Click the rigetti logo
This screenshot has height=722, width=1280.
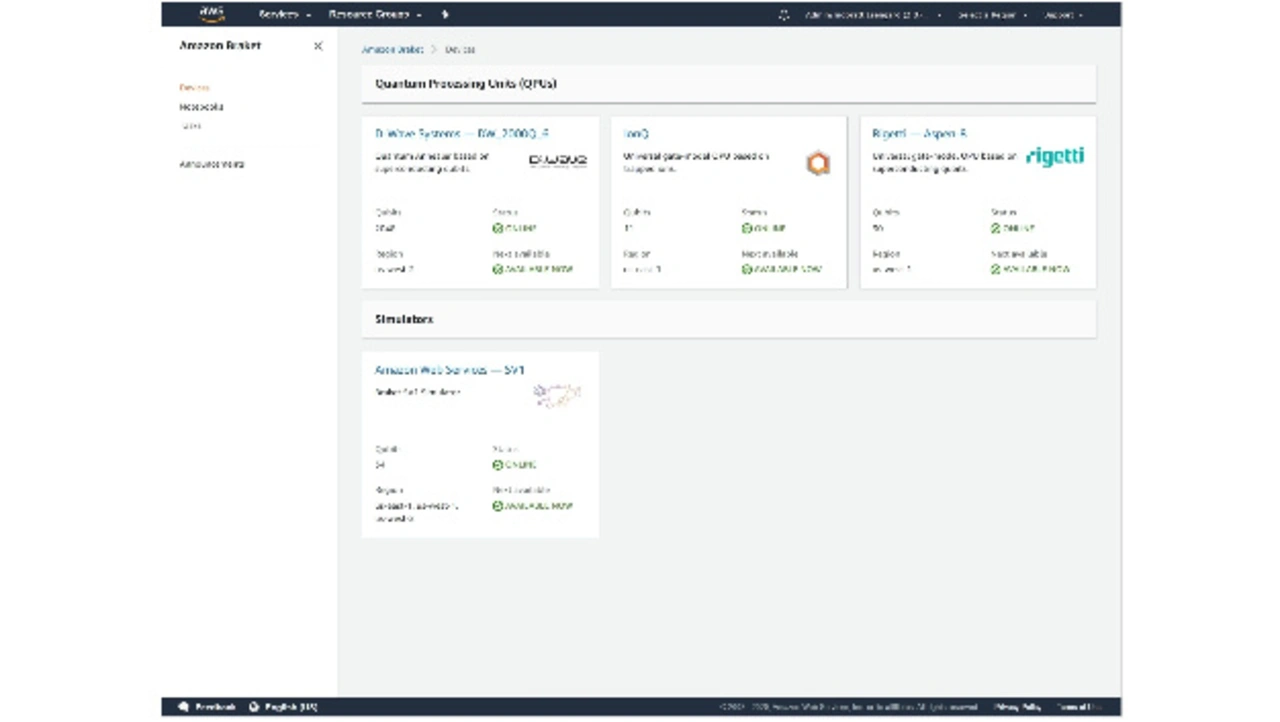point(1055,157)
